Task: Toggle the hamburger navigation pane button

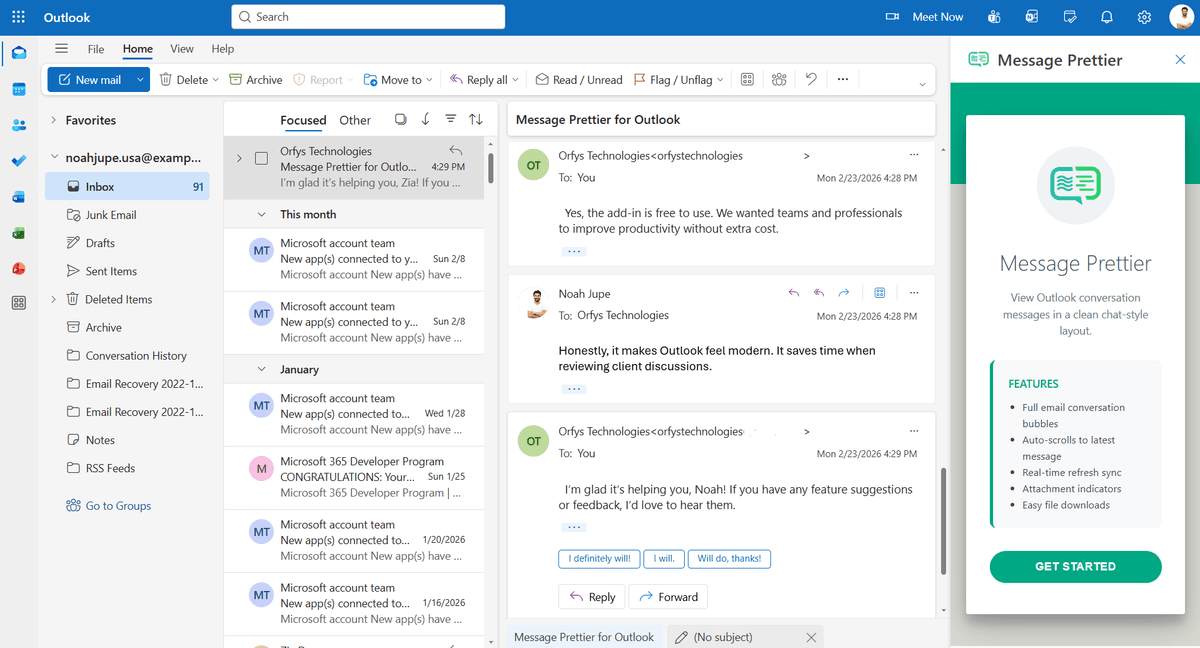Action: [x=61, y=48]
